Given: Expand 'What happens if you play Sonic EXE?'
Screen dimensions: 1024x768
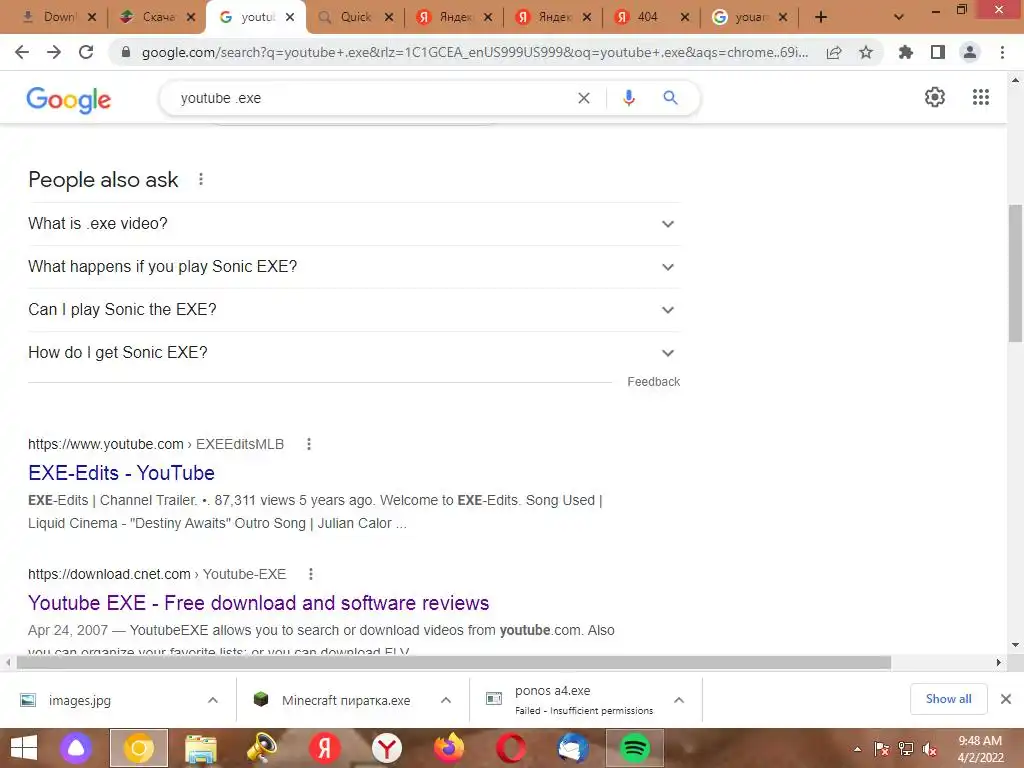Looking at the screenshot, I should [x=354, y=266].
